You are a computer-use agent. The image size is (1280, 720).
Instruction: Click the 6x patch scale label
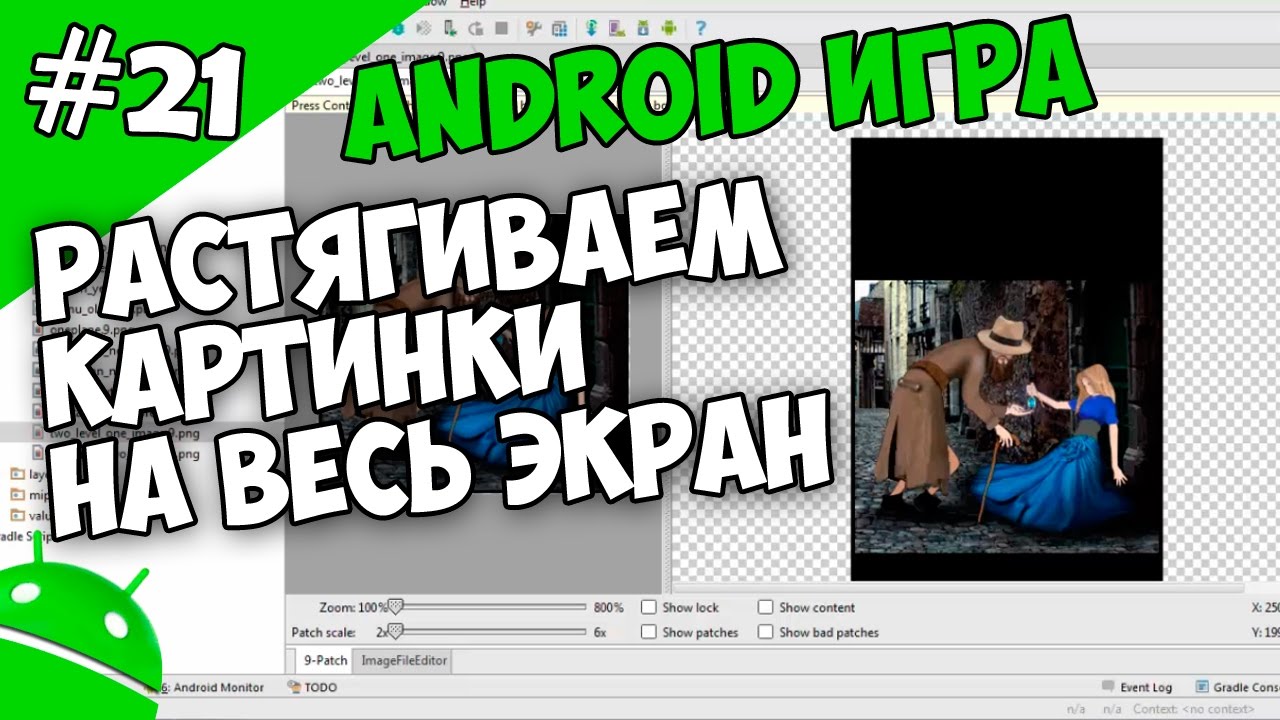point(600,632)
